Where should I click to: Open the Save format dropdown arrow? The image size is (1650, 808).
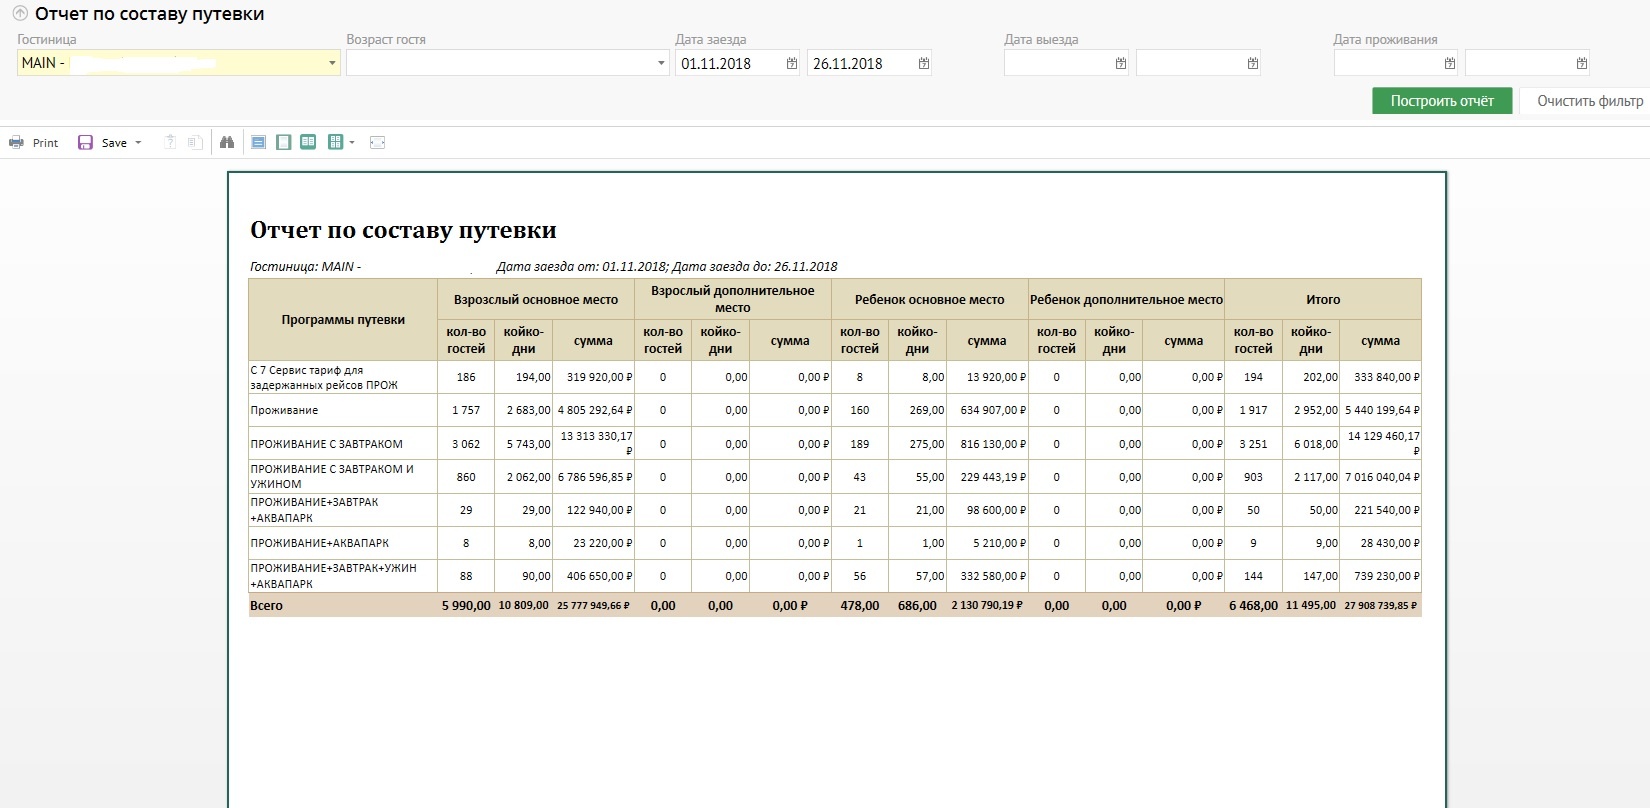[138, 143]
